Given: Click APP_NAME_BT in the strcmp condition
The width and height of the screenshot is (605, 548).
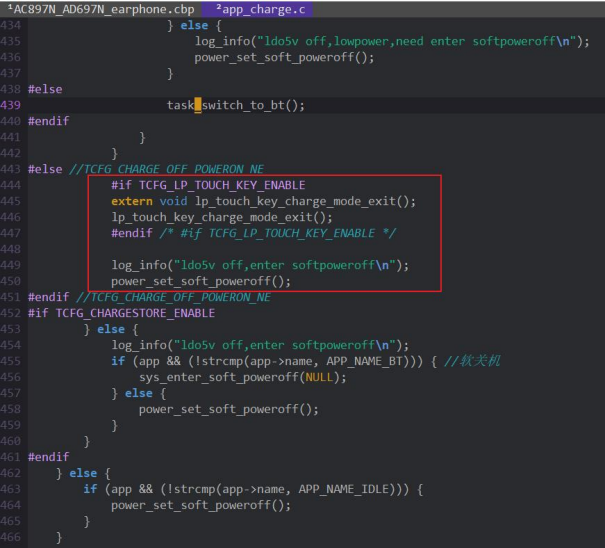Looking at the screenshot, I should point(364,361).
